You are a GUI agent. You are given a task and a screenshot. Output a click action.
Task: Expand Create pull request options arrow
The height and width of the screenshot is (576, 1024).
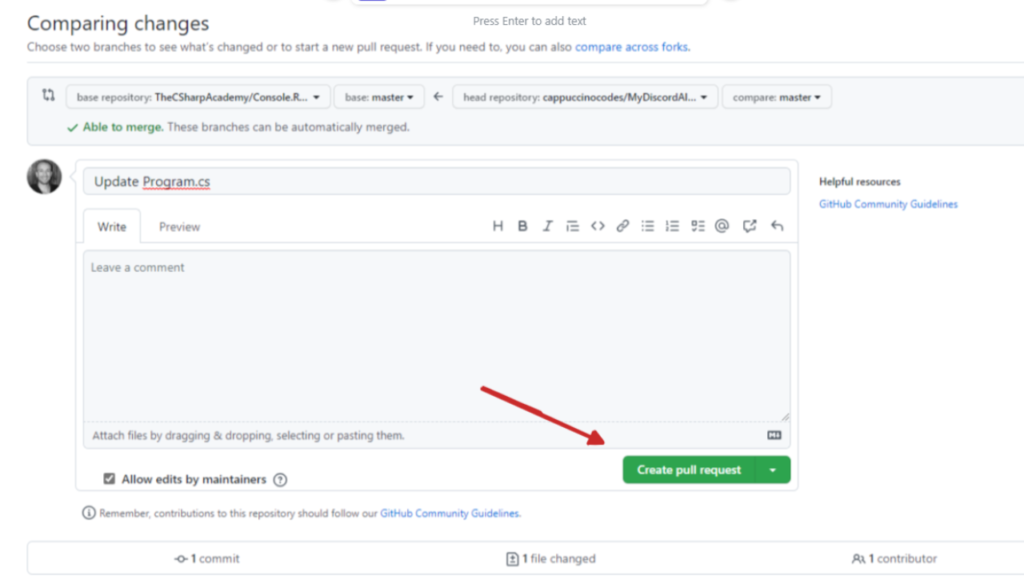pyautogui.click(x=773, y=470)
